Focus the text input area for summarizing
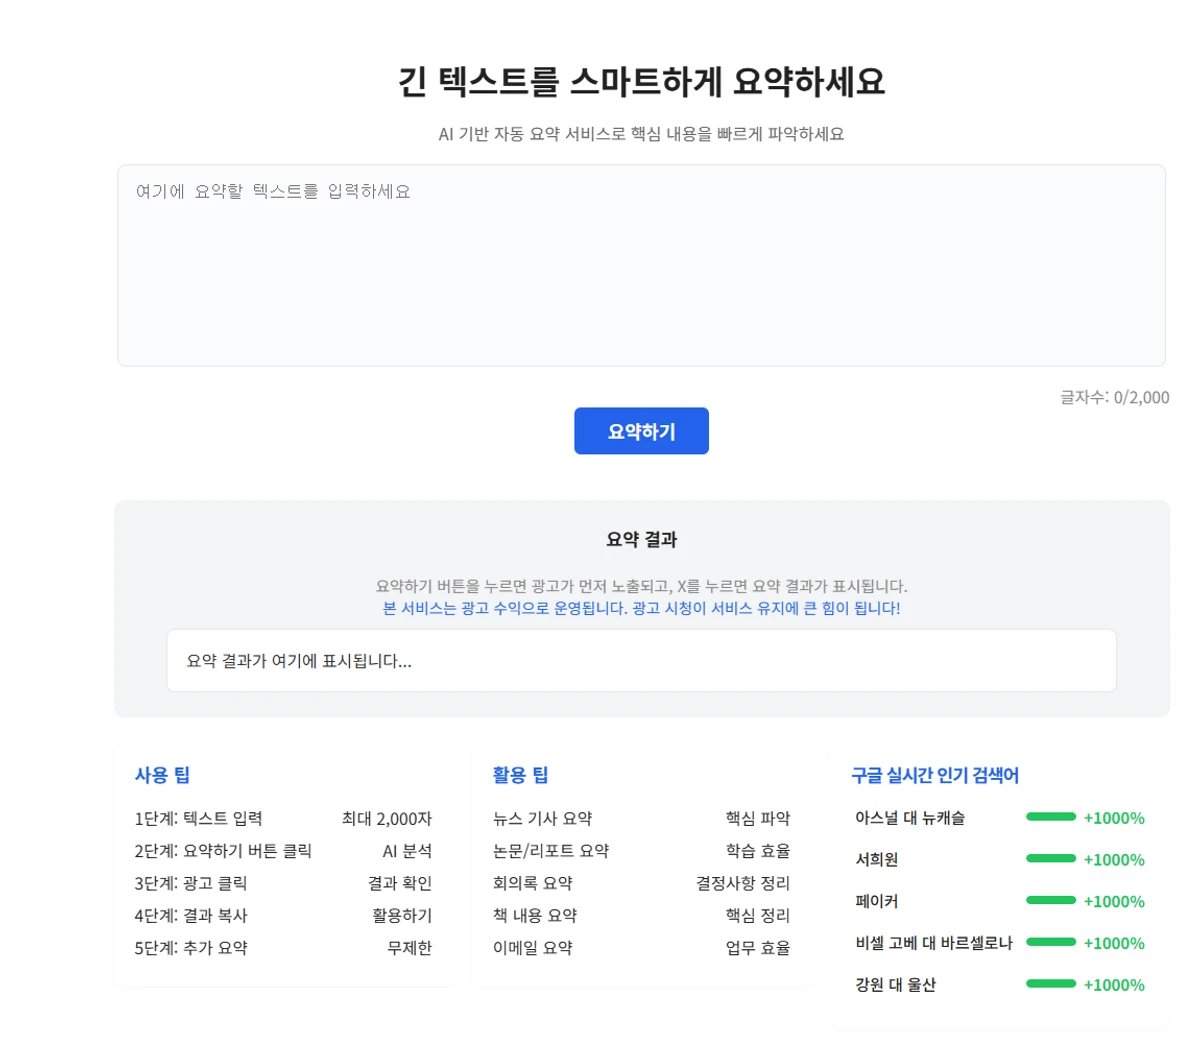The width and height of the screenshot is (1200, 1042). pos(641,265)
